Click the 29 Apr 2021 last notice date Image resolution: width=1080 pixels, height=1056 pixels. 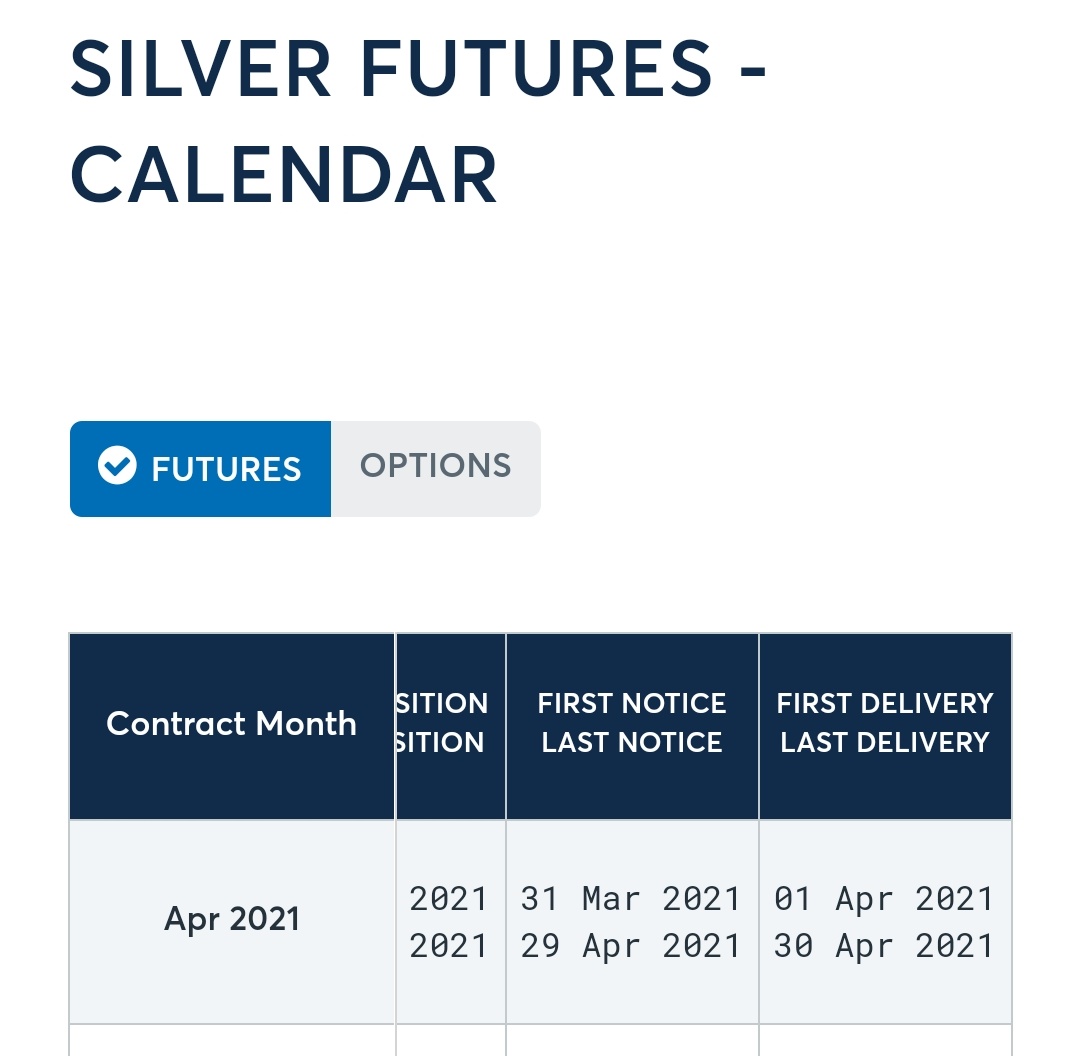click(x=630, y=945)
